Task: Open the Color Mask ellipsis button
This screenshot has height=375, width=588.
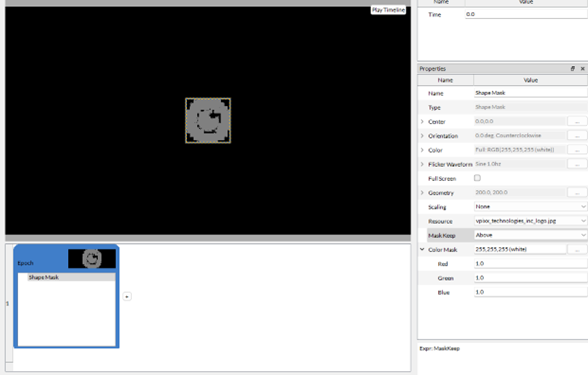Action: tap(577, 249)
